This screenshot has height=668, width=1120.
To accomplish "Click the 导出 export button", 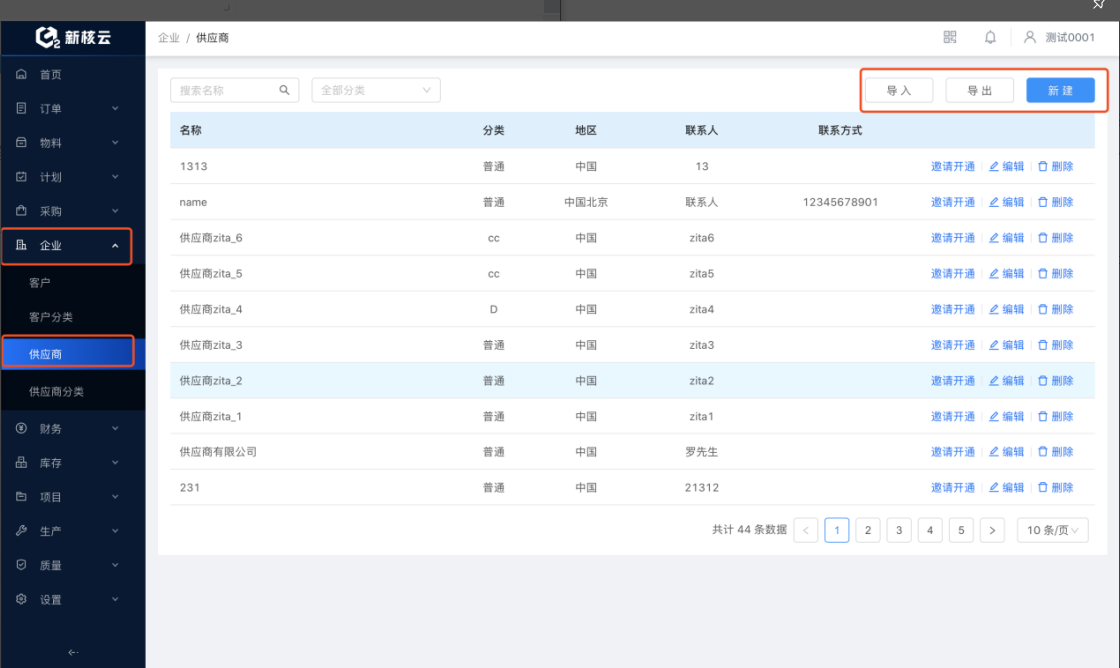I will pos(979,91).
